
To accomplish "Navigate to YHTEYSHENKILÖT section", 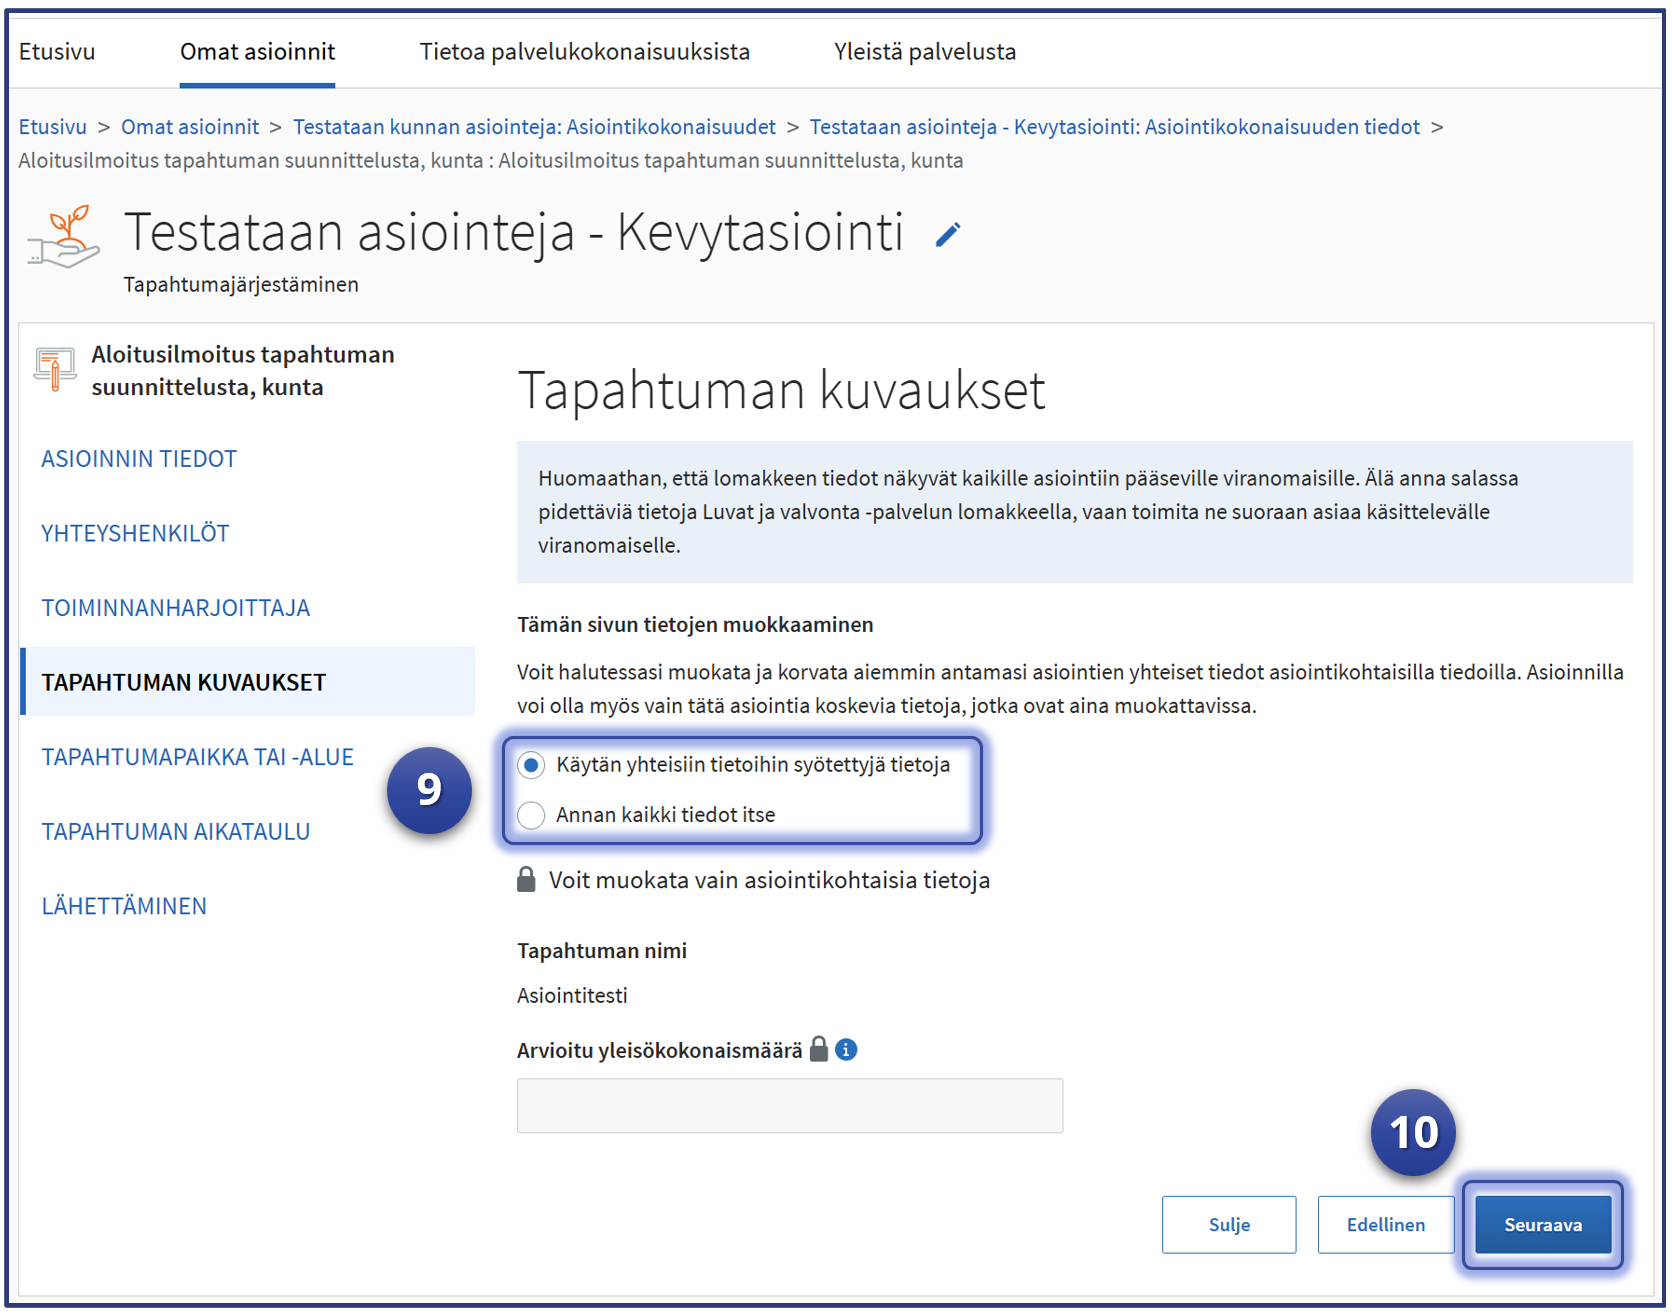I will click(135, 534).
